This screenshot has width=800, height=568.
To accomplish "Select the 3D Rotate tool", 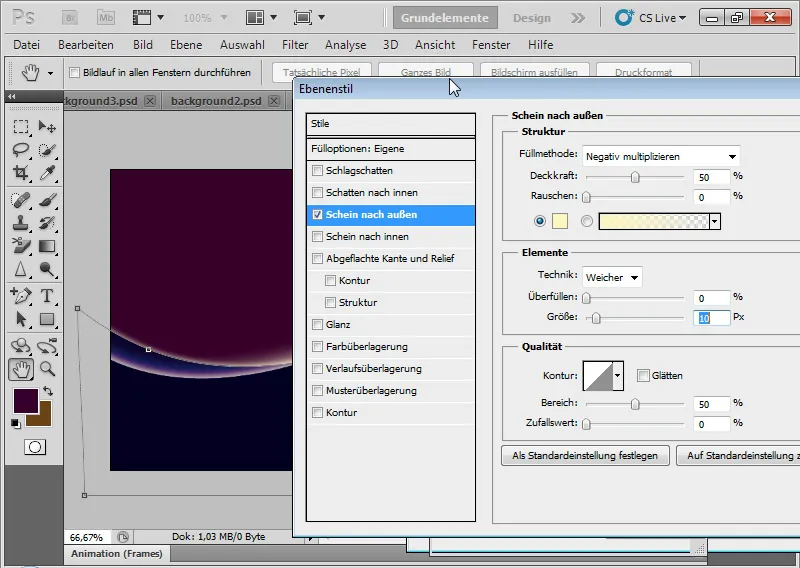I will (21, 345).
